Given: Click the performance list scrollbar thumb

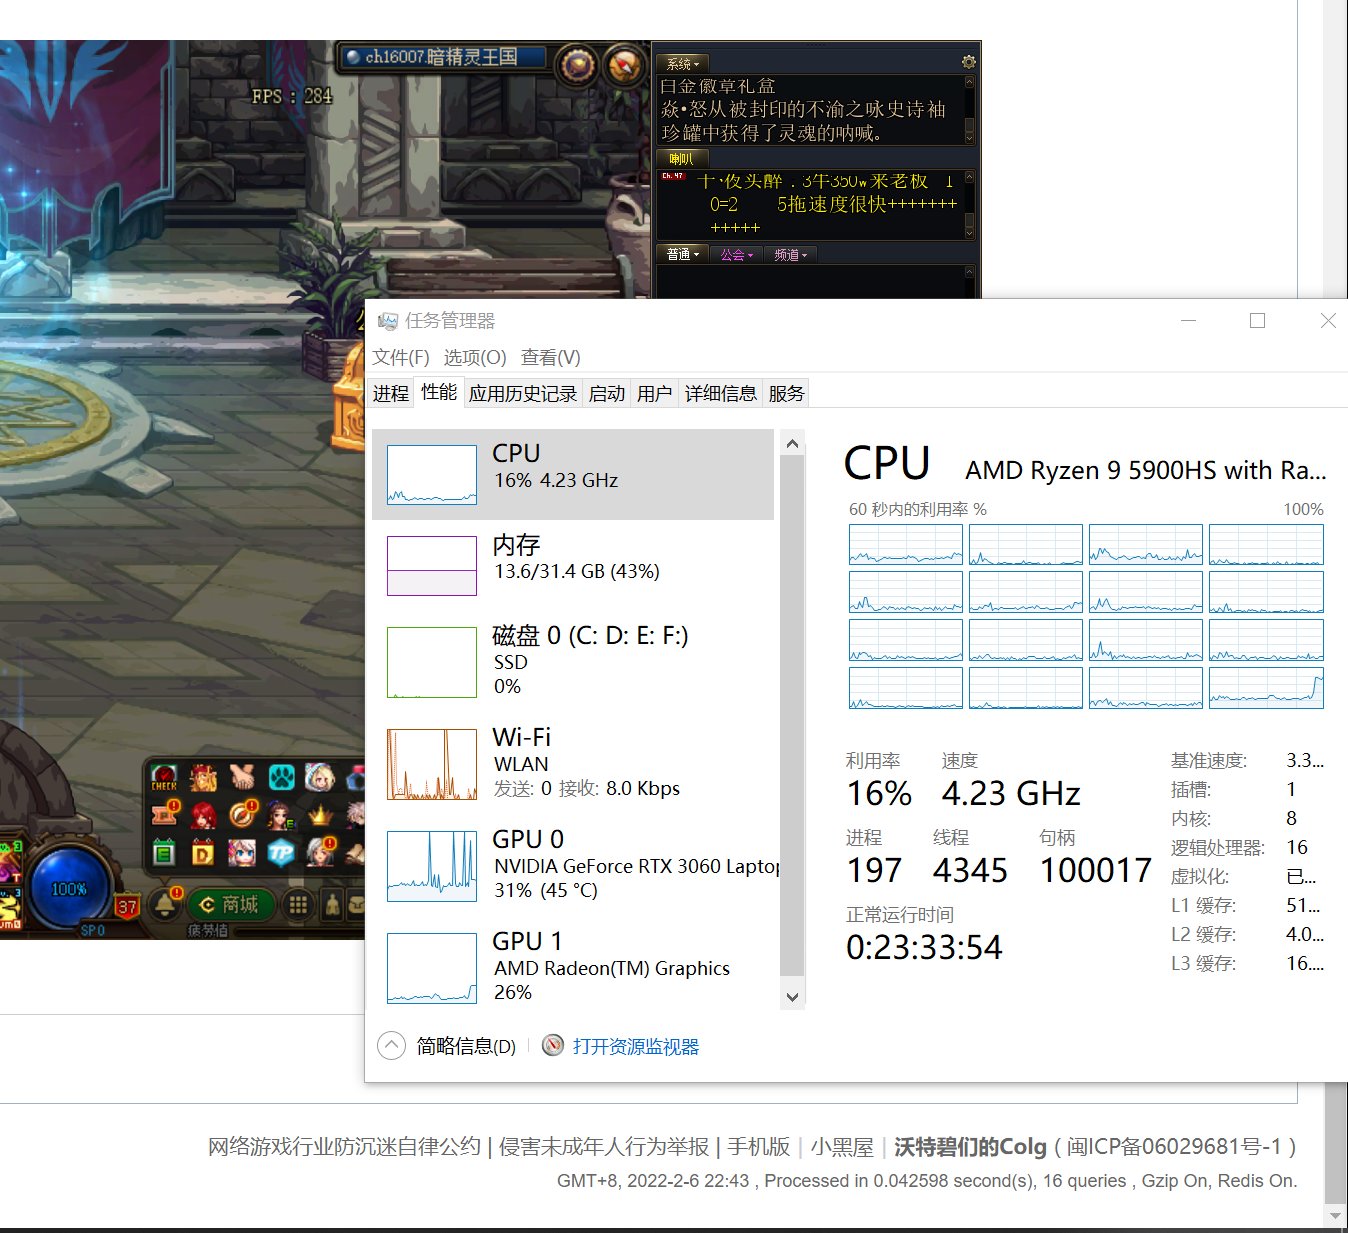Looking at the screenshot, I should tap(792, 716).
